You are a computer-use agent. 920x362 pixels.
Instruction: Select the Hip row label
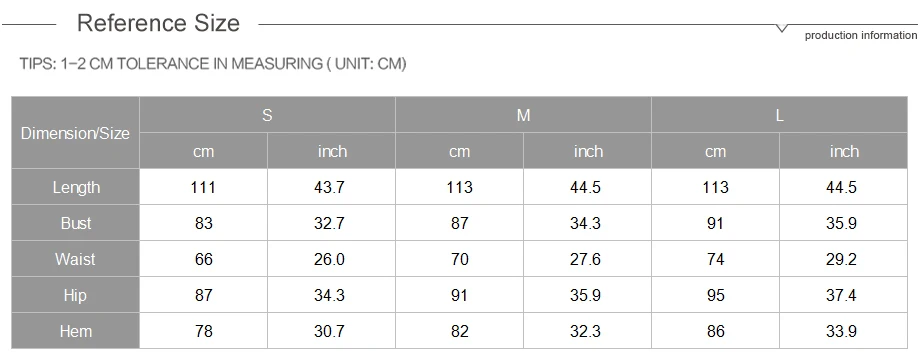click(x=76, y=295)
